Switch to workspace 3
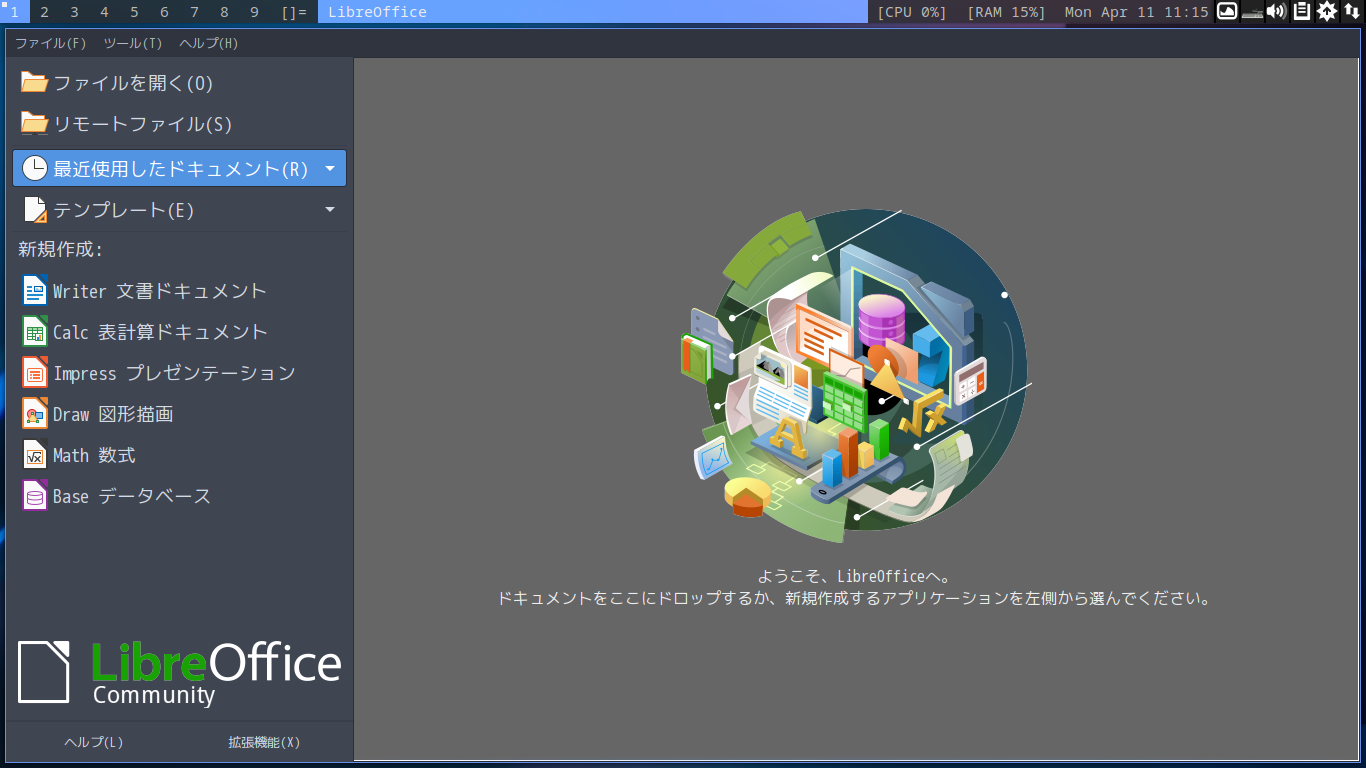This screenshot has height=768, width=1366. coord(74,12)
